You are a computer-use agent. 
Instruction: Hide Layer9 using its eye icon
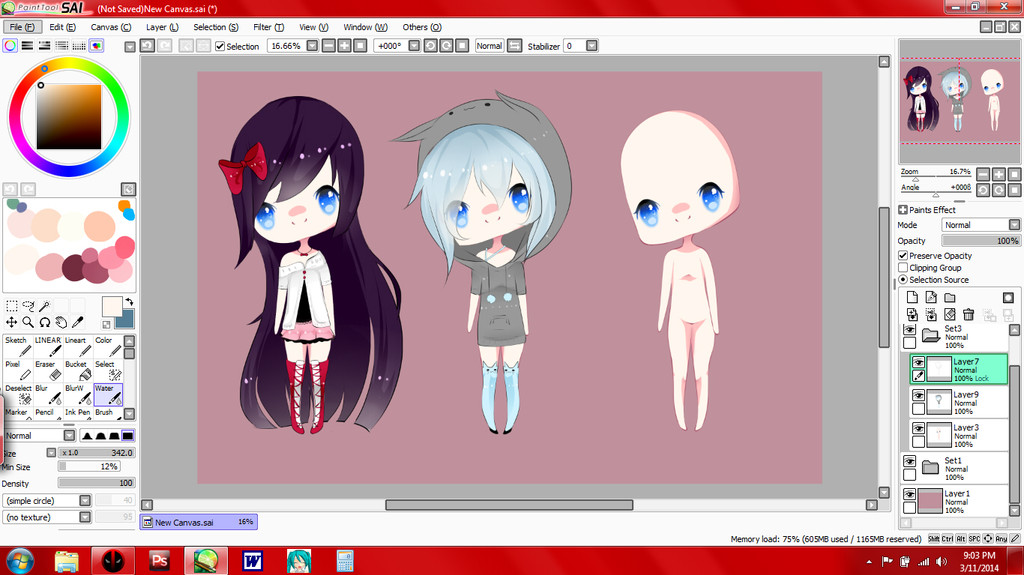pyautogui.click(x=918, y=395)
